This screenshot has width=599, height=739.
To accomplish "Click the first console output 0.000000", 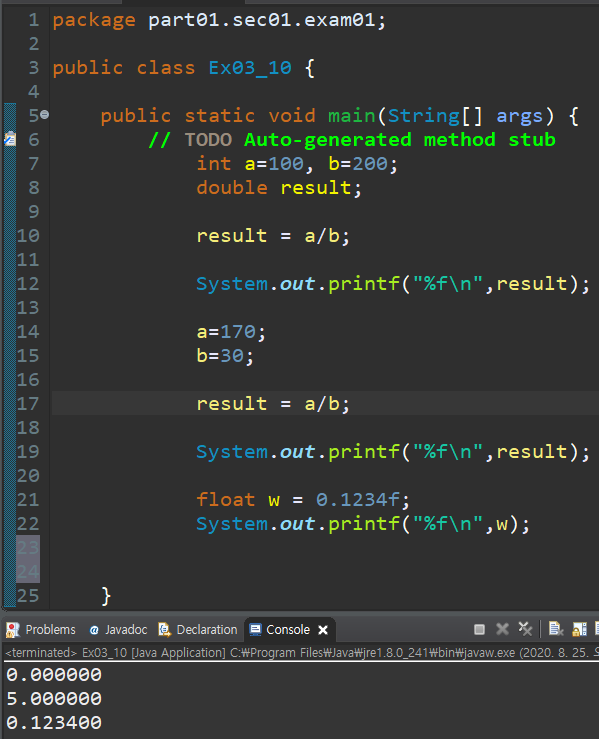I will 54,674.
